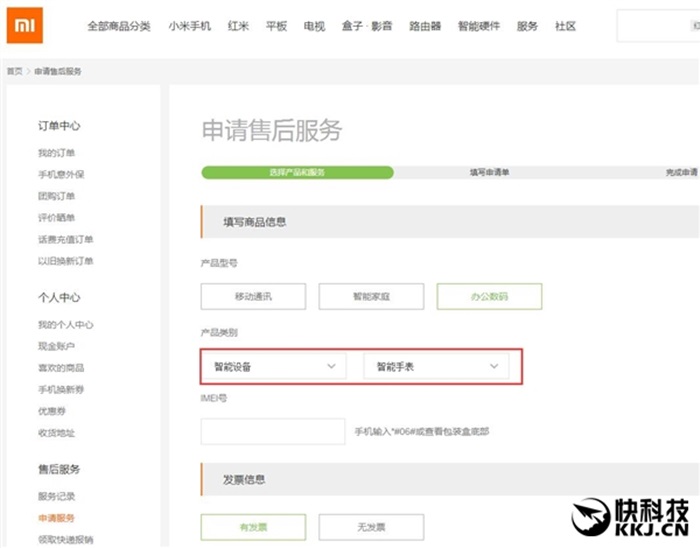Click the 发票信息 section header
Viewport: 700px width, 548px height.
tap(450, 479)
